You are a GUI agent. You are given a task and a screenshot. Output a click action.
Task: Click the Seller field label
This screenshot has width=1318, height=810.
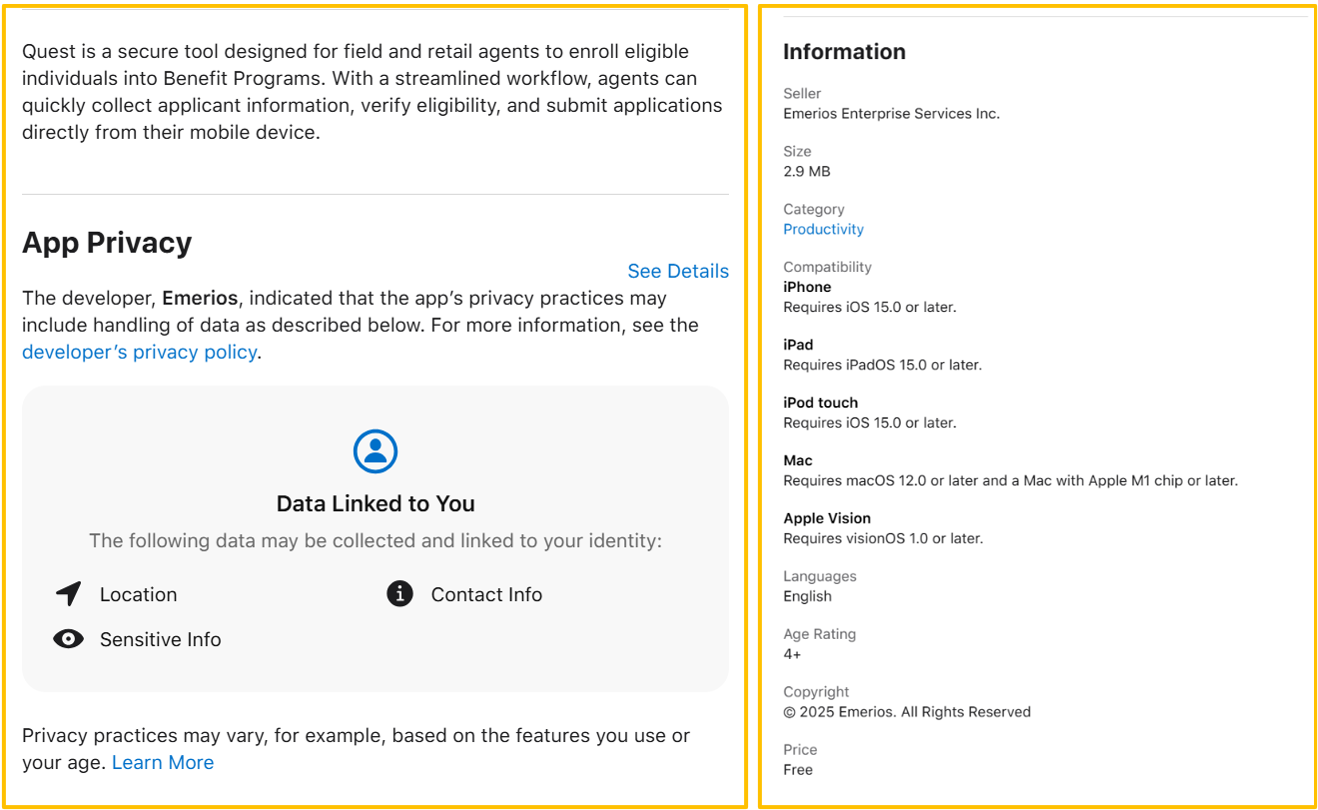tap(802, 93)
